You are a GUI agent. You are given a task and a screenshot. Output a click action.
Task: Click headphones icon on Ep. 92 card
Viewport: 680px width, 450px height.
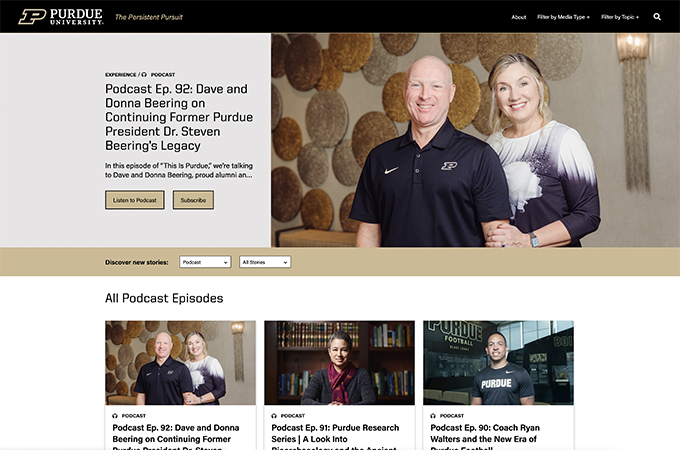[115, 416]
